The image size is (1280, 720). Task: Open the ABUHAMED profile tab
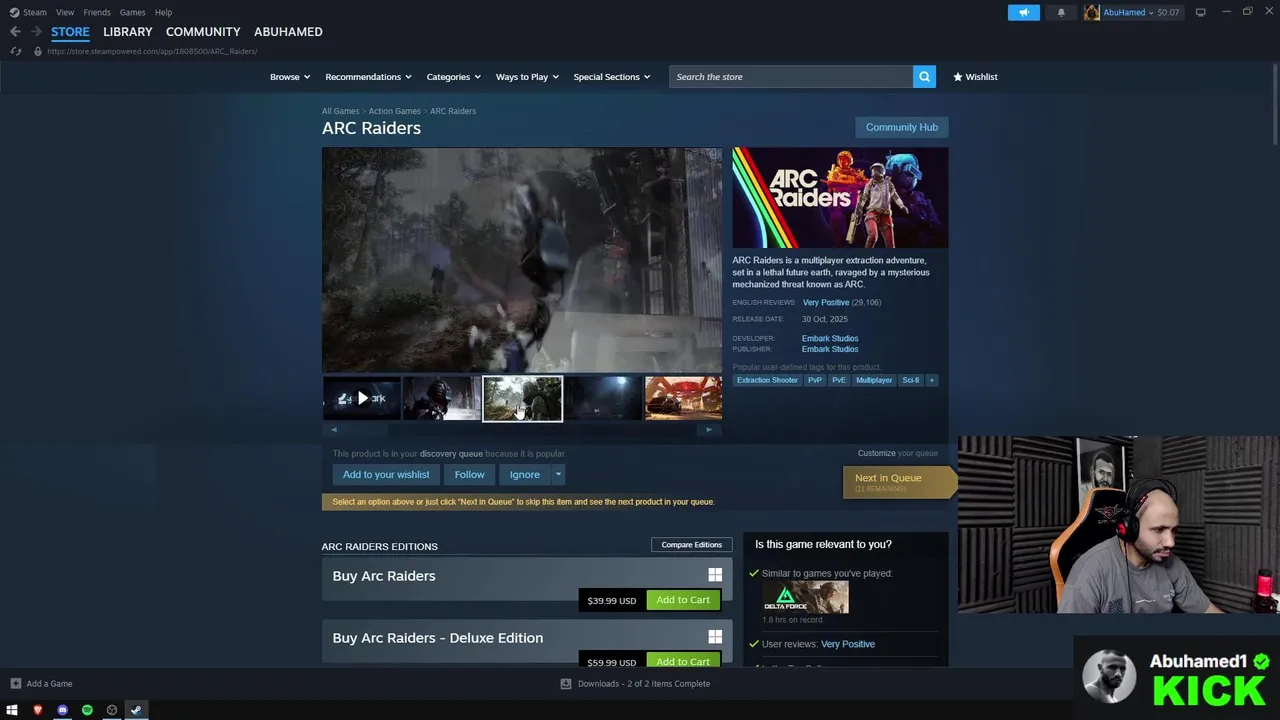coord(288,32)
